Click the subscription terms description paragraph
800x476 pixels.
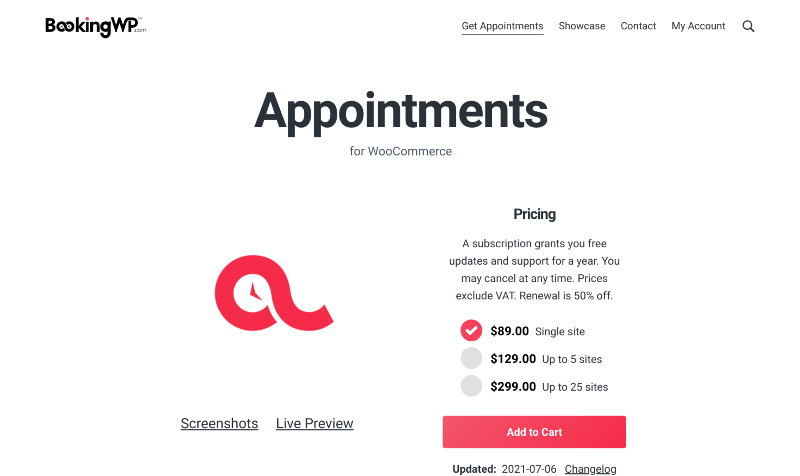pos(534,270)
